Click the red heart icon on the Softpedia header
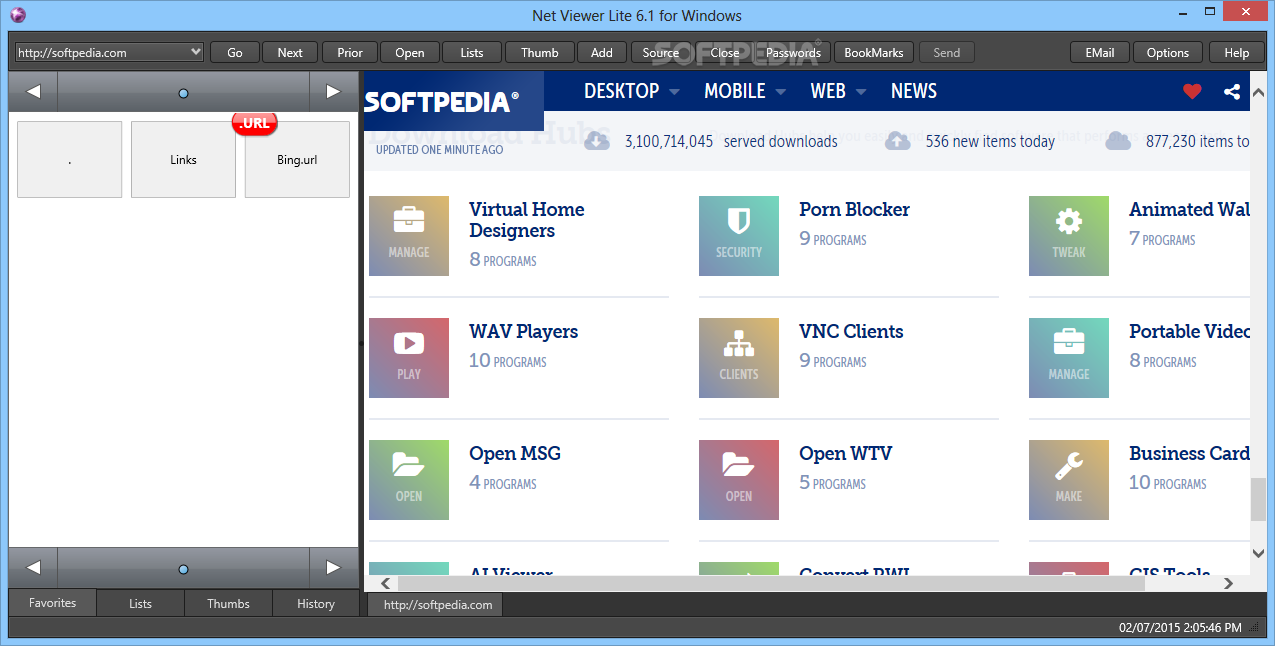Image resolution: width=1275 pixels, height=646 pixels. coord(1192,91)
